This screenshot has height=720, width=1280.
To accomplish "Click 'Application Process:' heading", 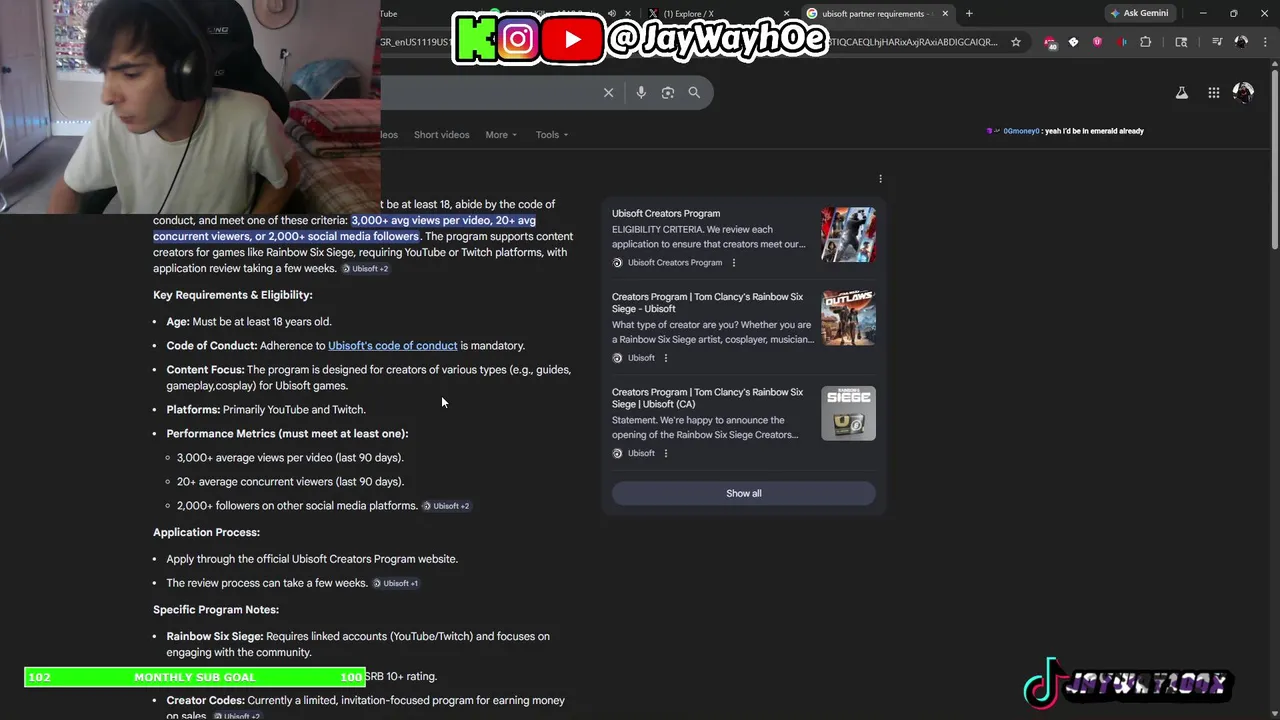I will [206, 533].
